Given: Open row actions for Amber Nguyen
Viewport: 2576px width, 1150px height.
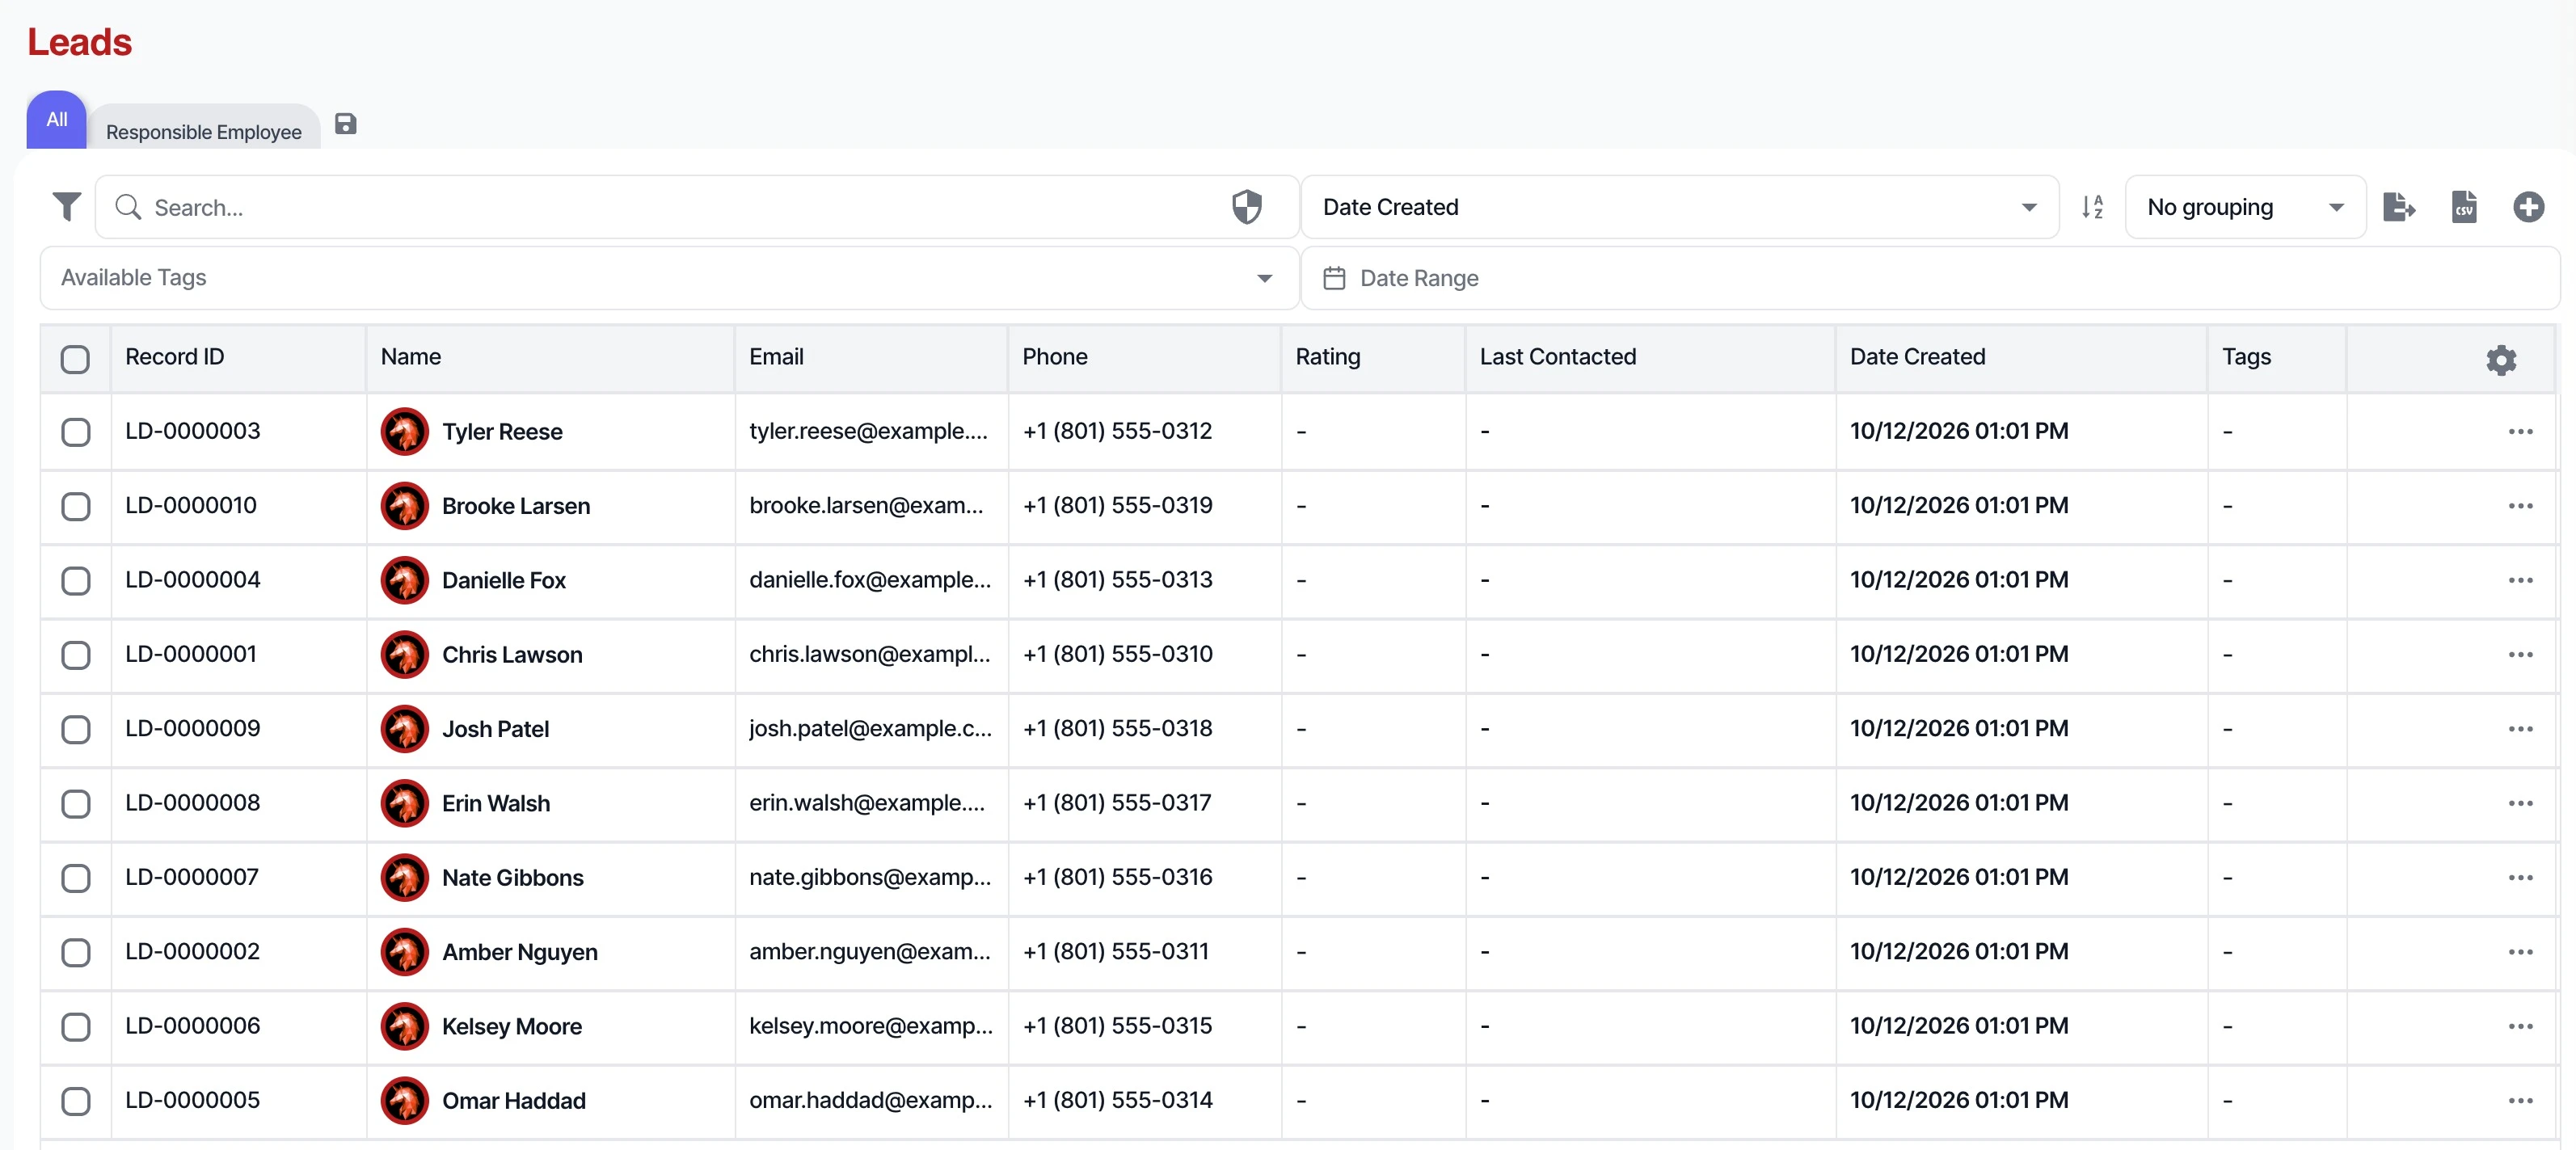Looking at the screenshot, I should tap(2520, 952).
